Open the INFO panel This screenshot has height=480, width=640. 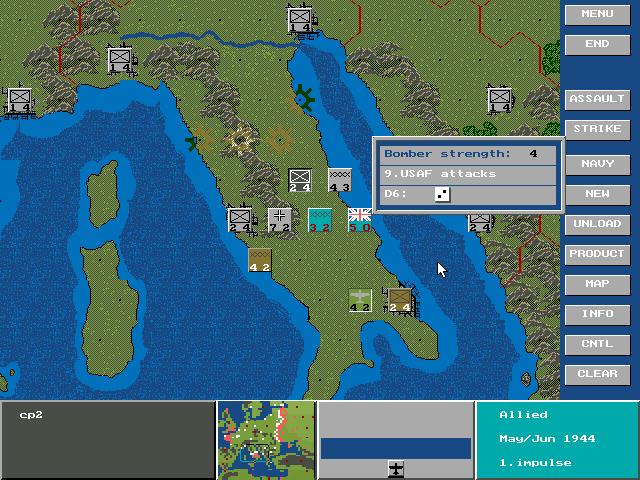coord(597,314)
